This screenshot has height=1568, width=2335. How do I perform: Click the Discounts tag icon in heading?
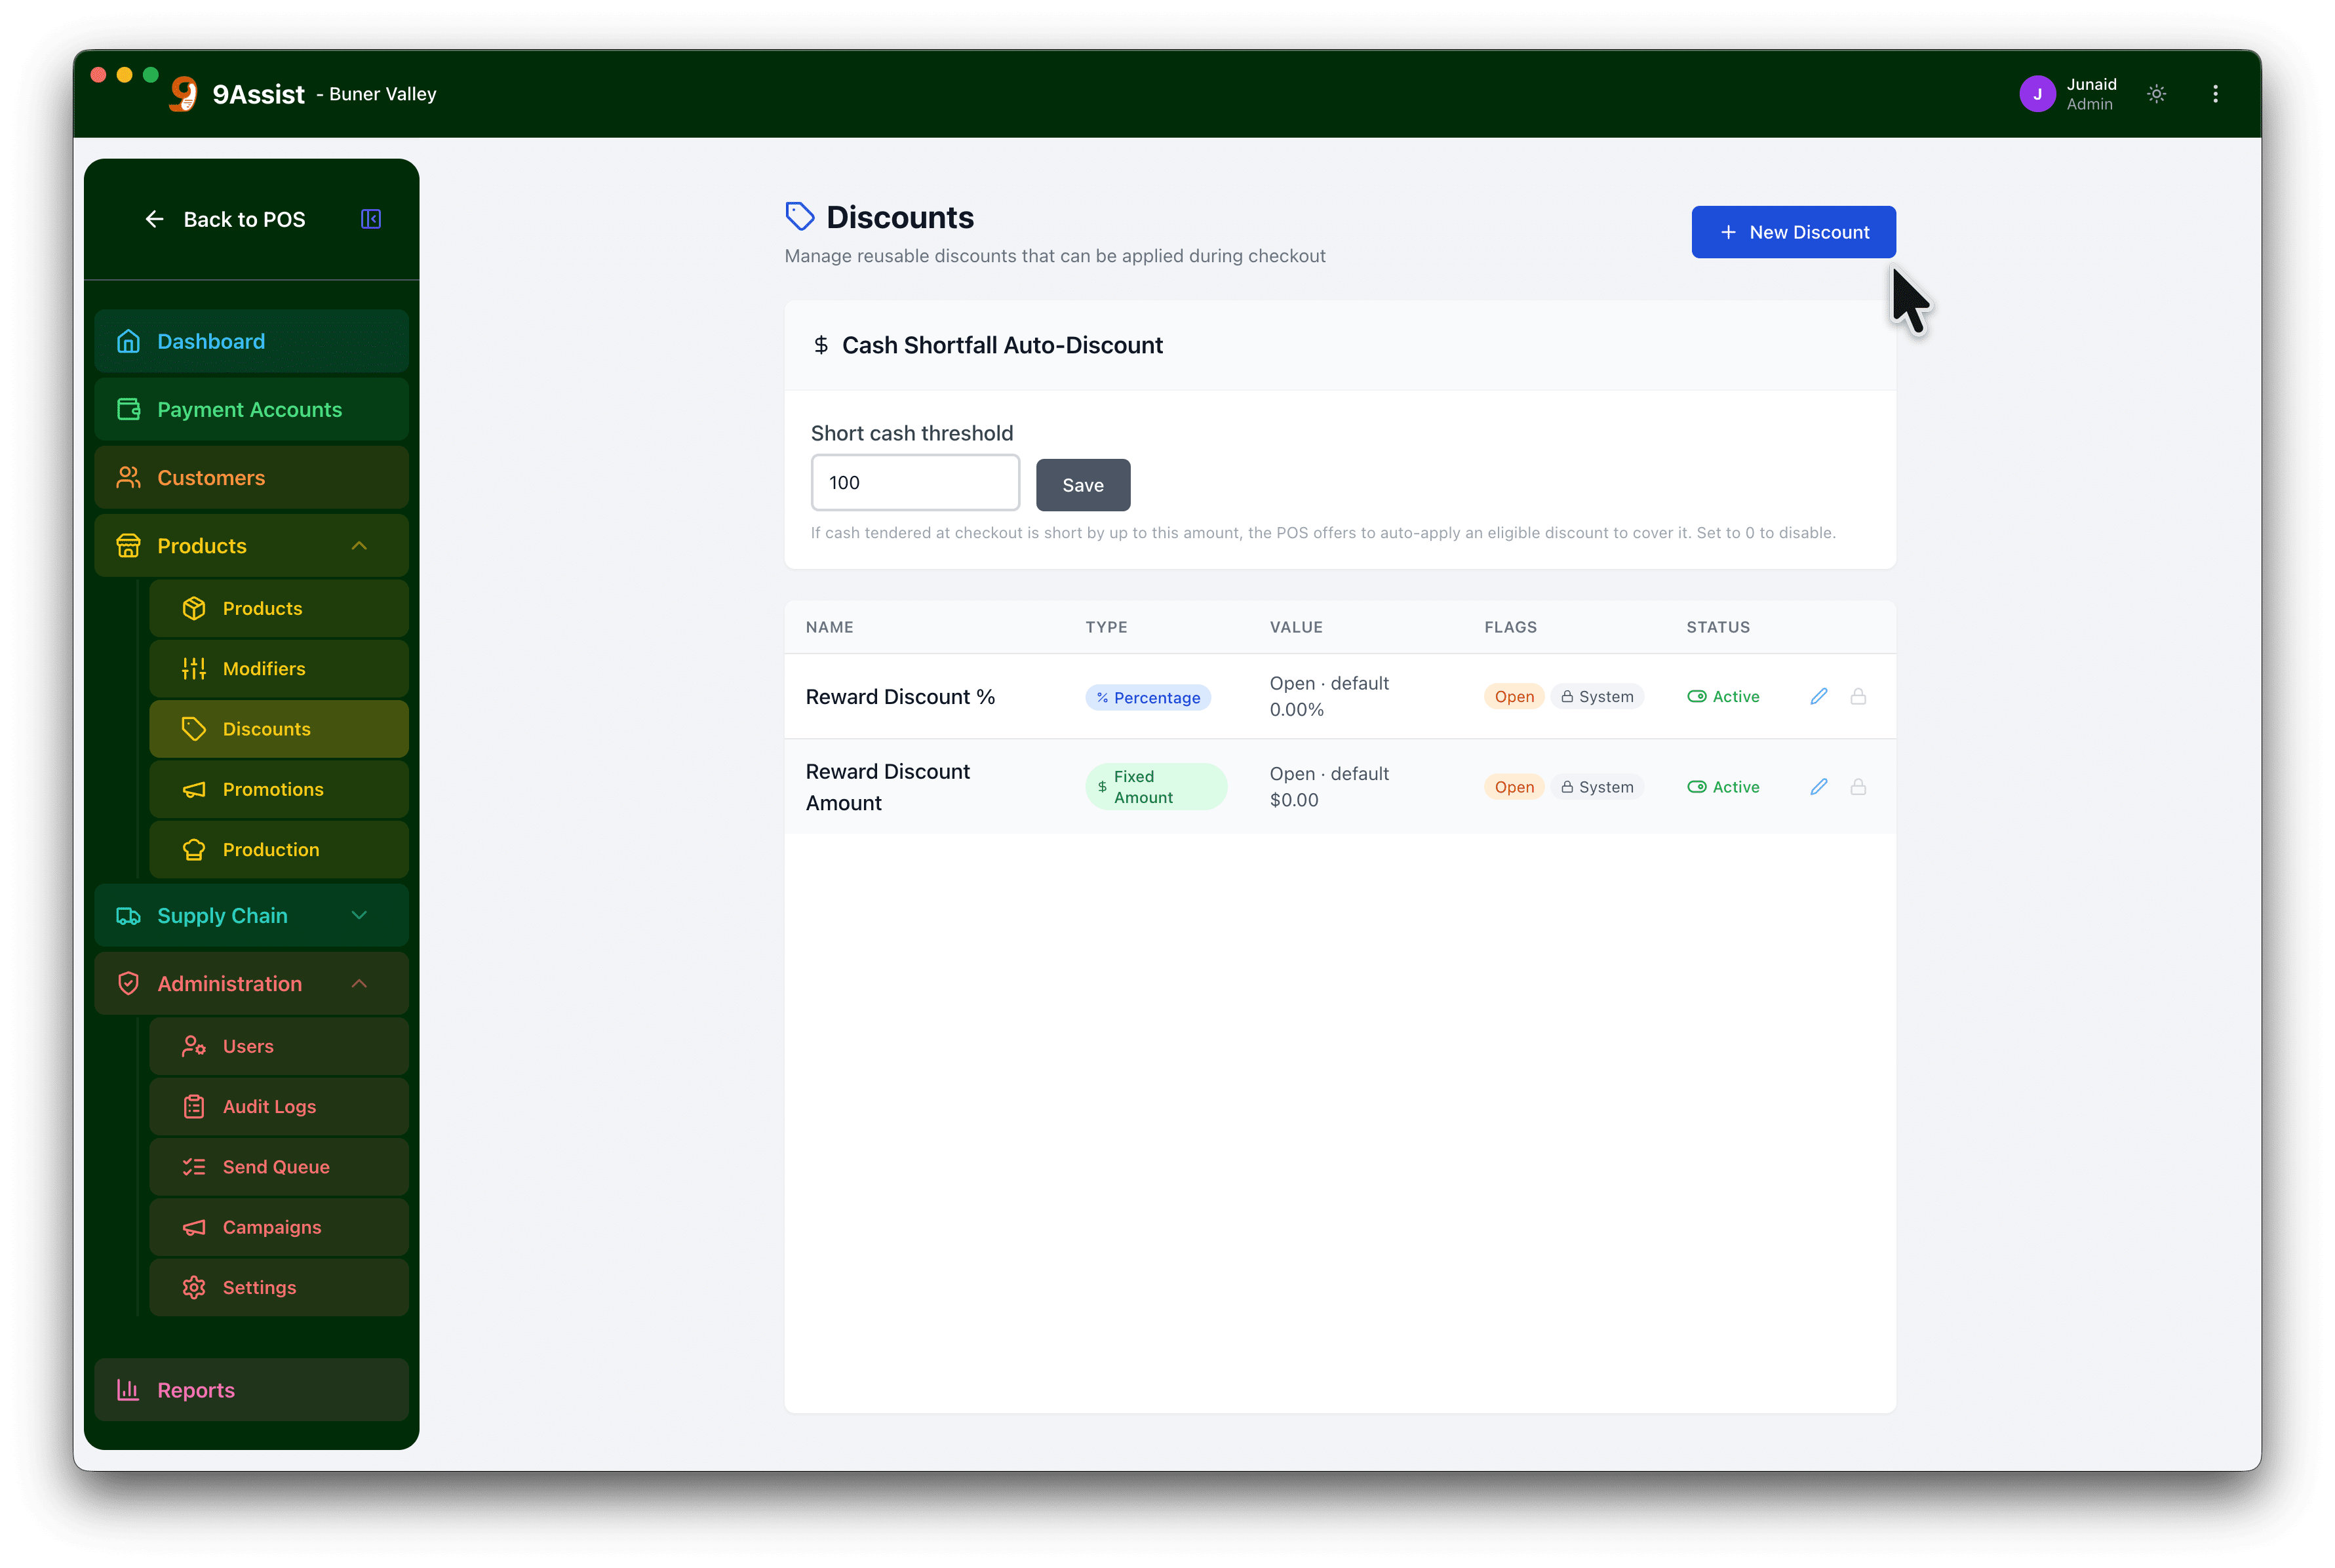point(800,216)
